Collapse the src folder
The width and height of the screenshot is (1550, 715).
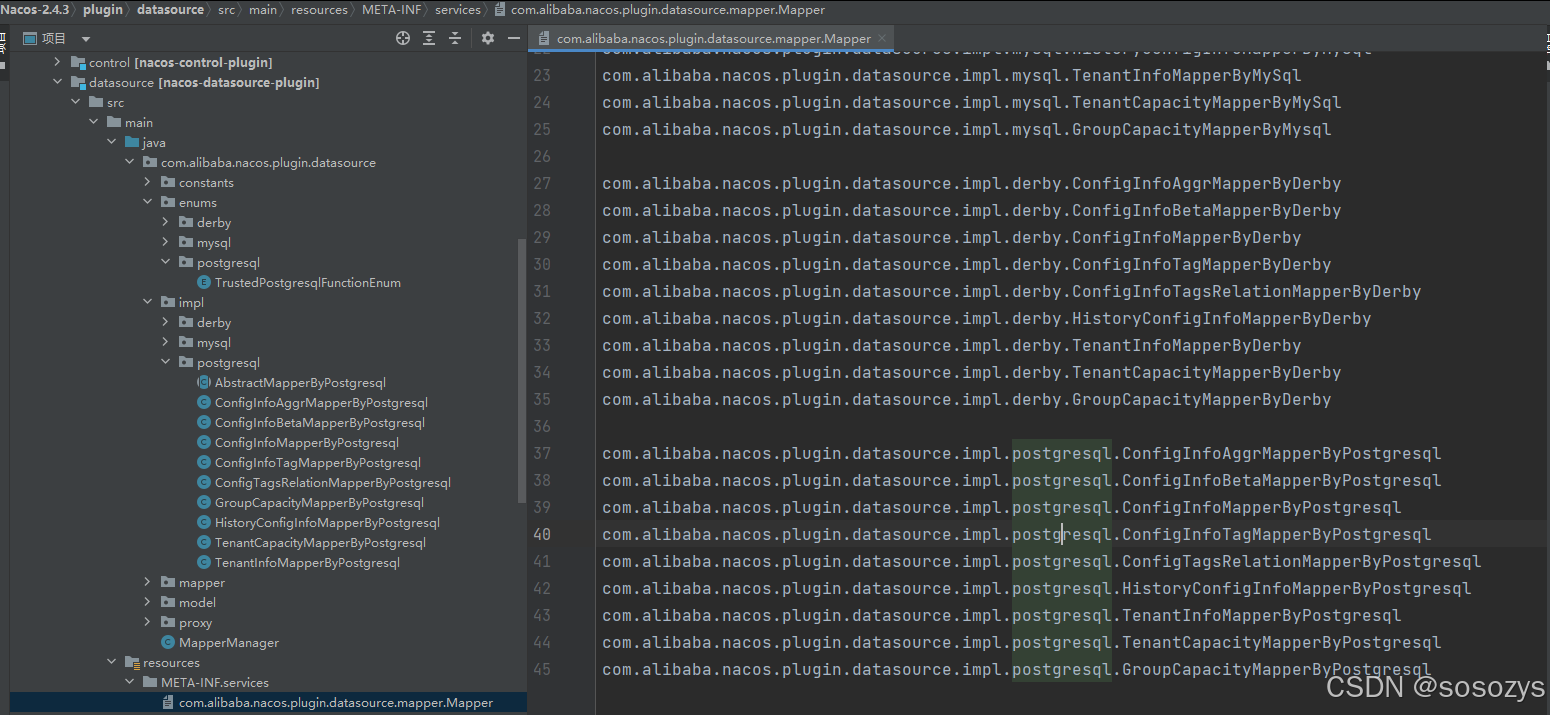[75, 102]
